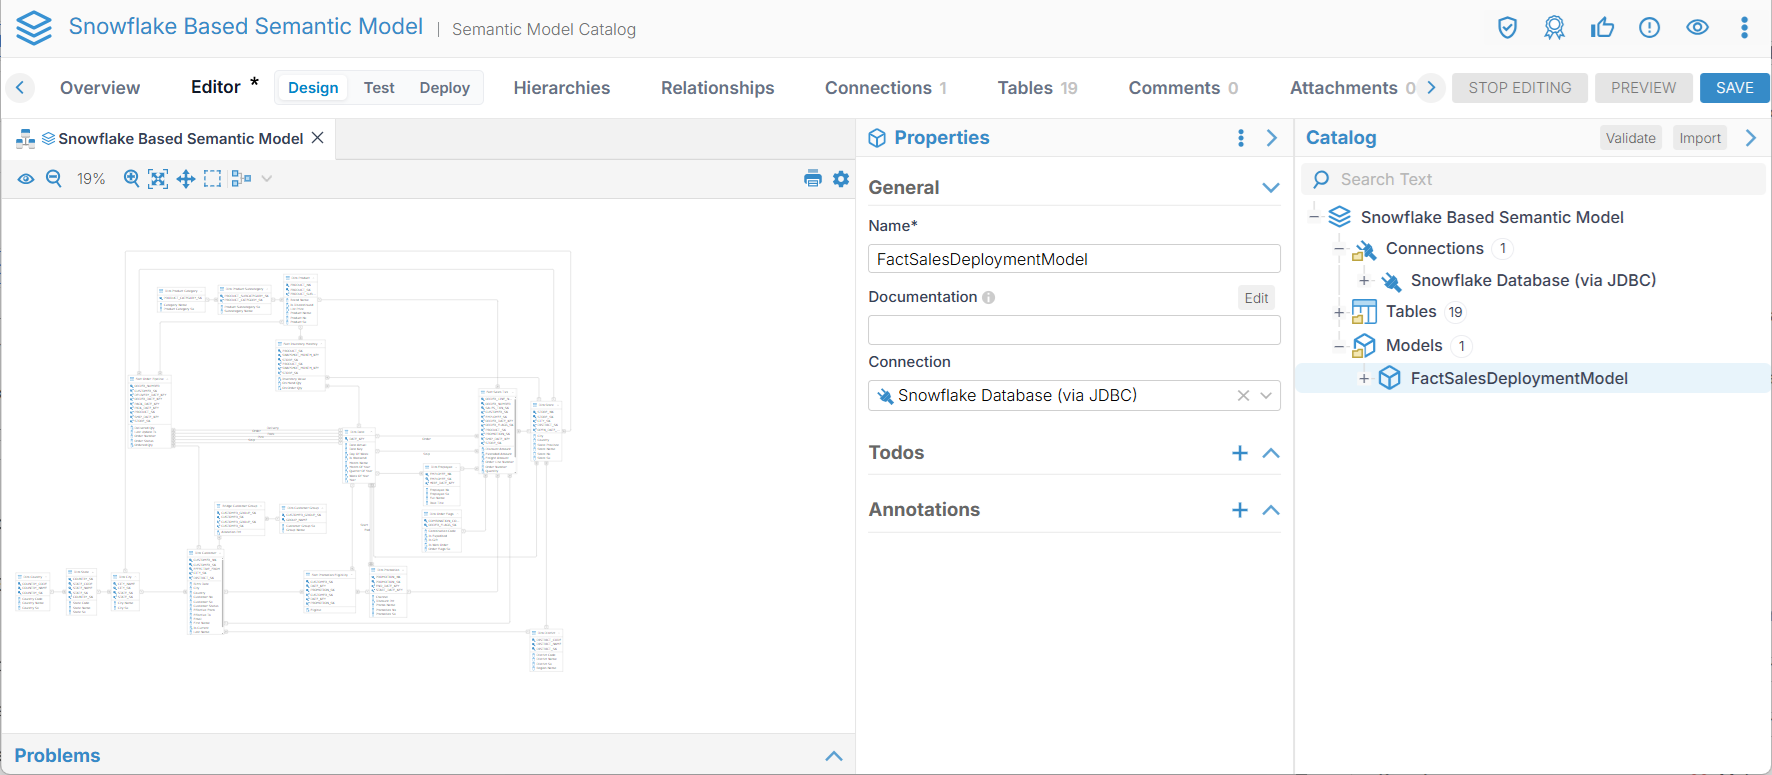
Task: Click the thumbs-up endorse icon
Action: click(x=1602, y=28)
